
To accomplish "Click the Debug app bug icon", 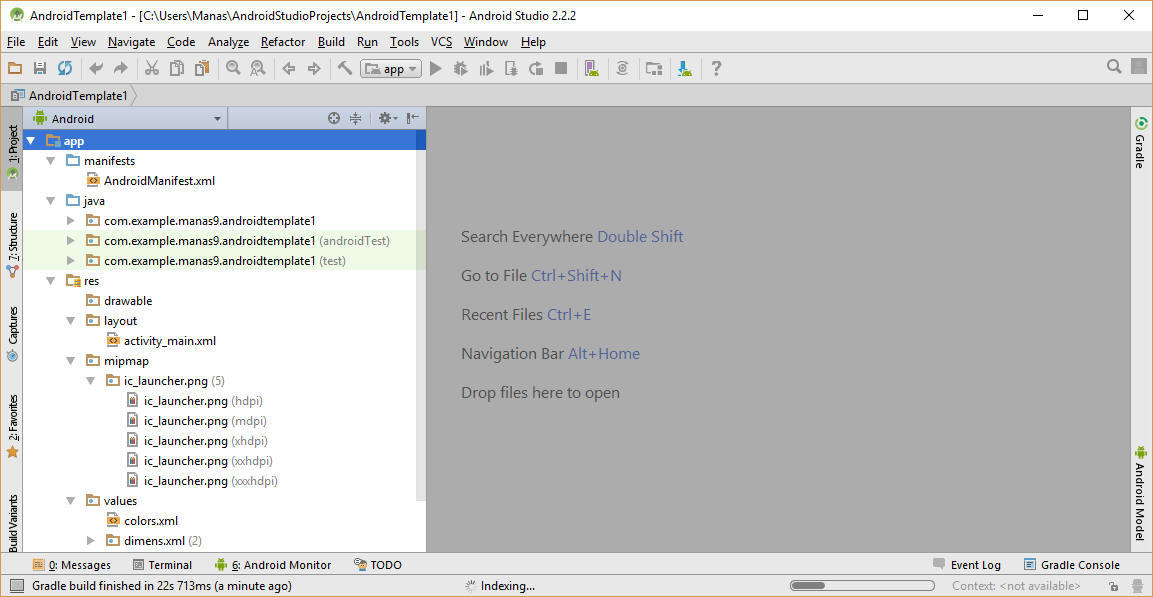I will coord(460,68).
